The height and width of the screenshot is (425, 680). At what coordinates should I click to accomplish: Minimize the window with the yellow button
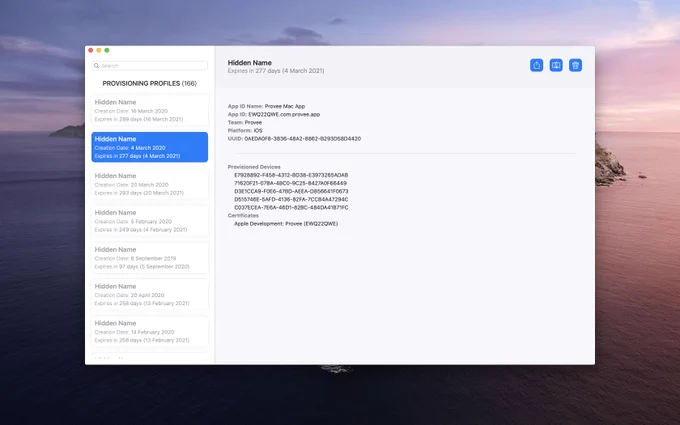coord(99,50)
